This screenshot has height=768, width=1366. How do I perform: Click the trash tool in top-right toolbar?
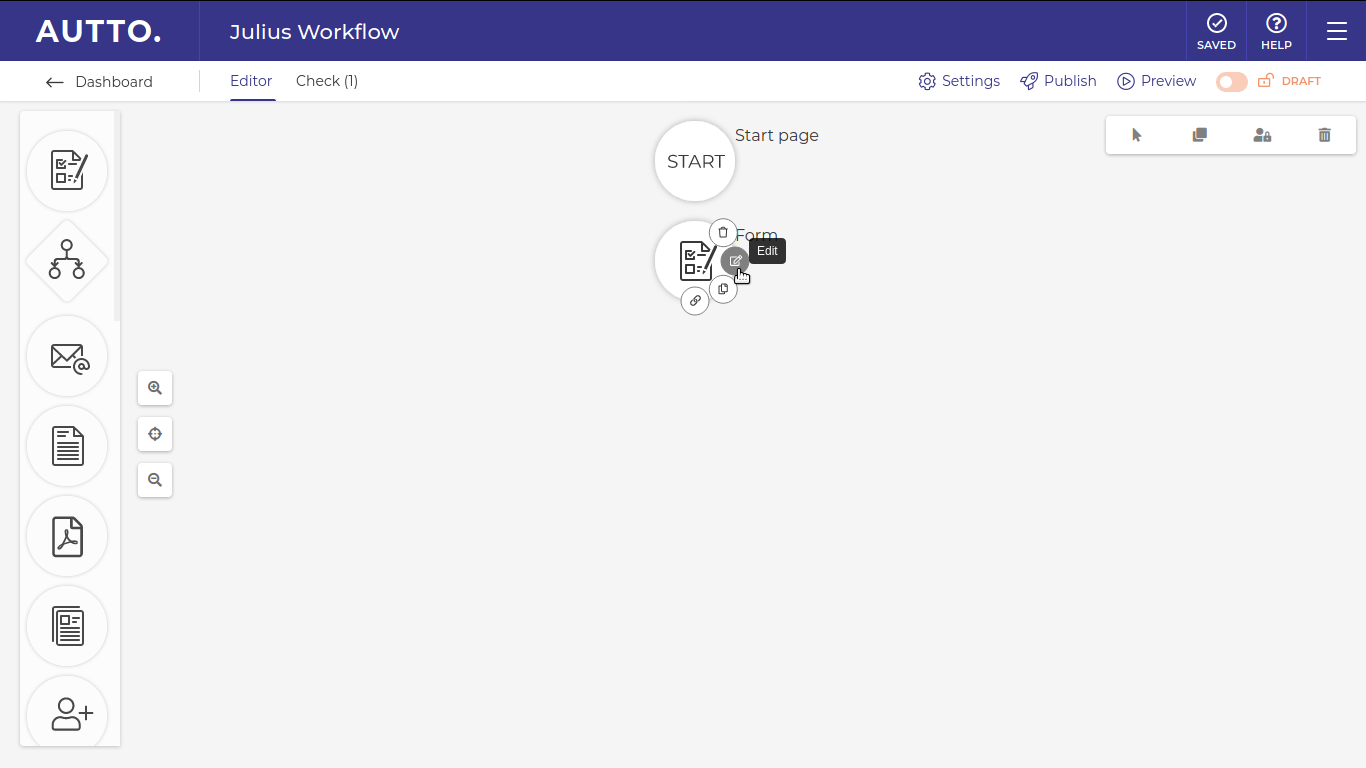[x=1325, y=135]
